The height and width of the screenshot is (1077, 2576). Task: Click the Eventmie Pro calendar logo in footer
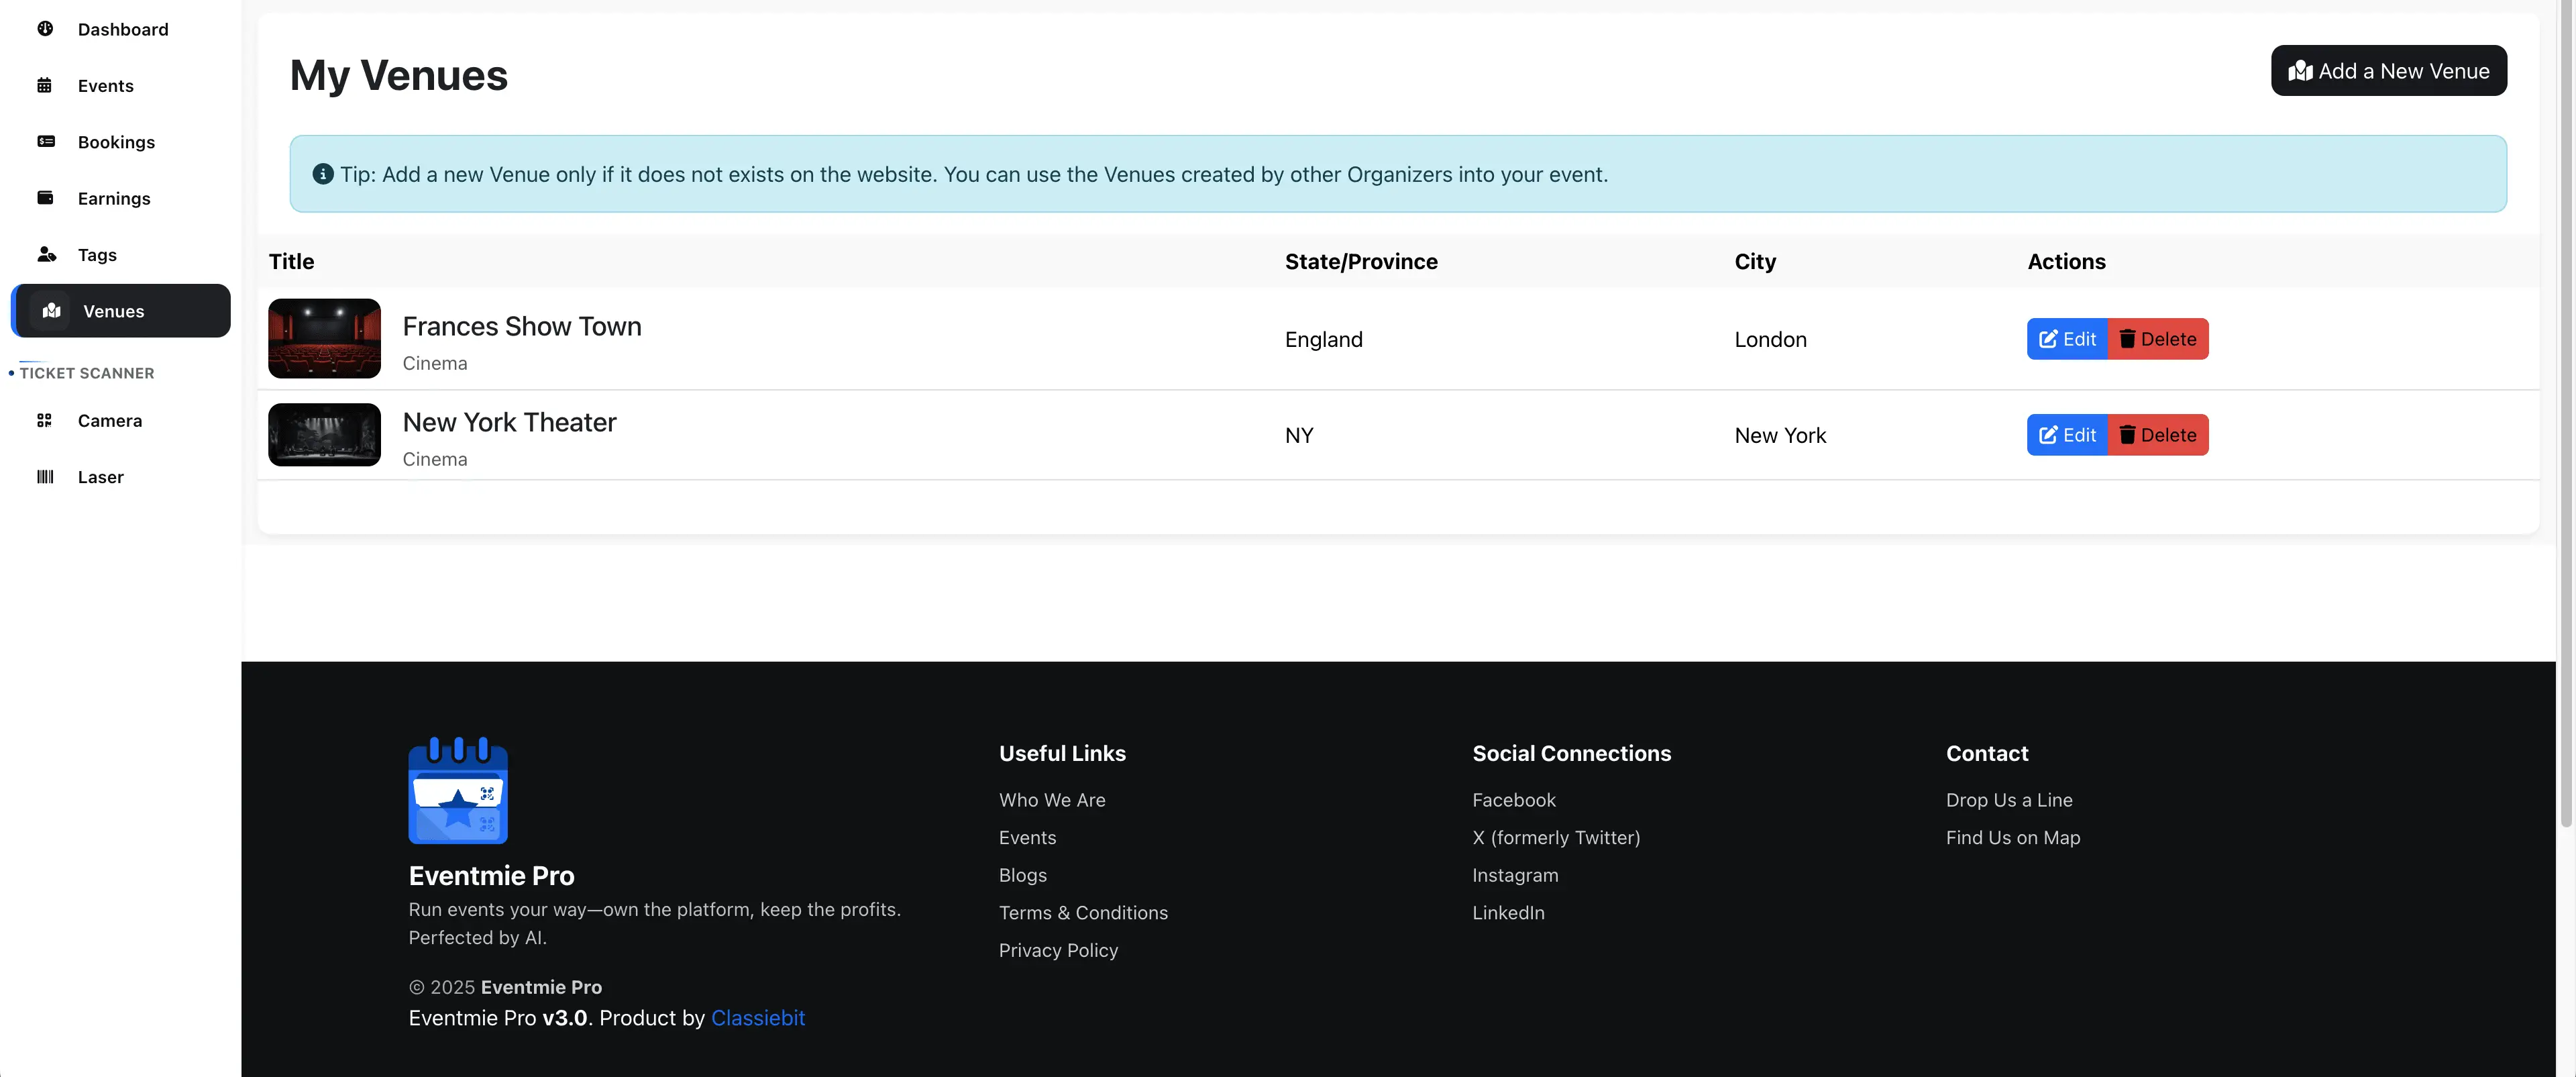[458, 790]
